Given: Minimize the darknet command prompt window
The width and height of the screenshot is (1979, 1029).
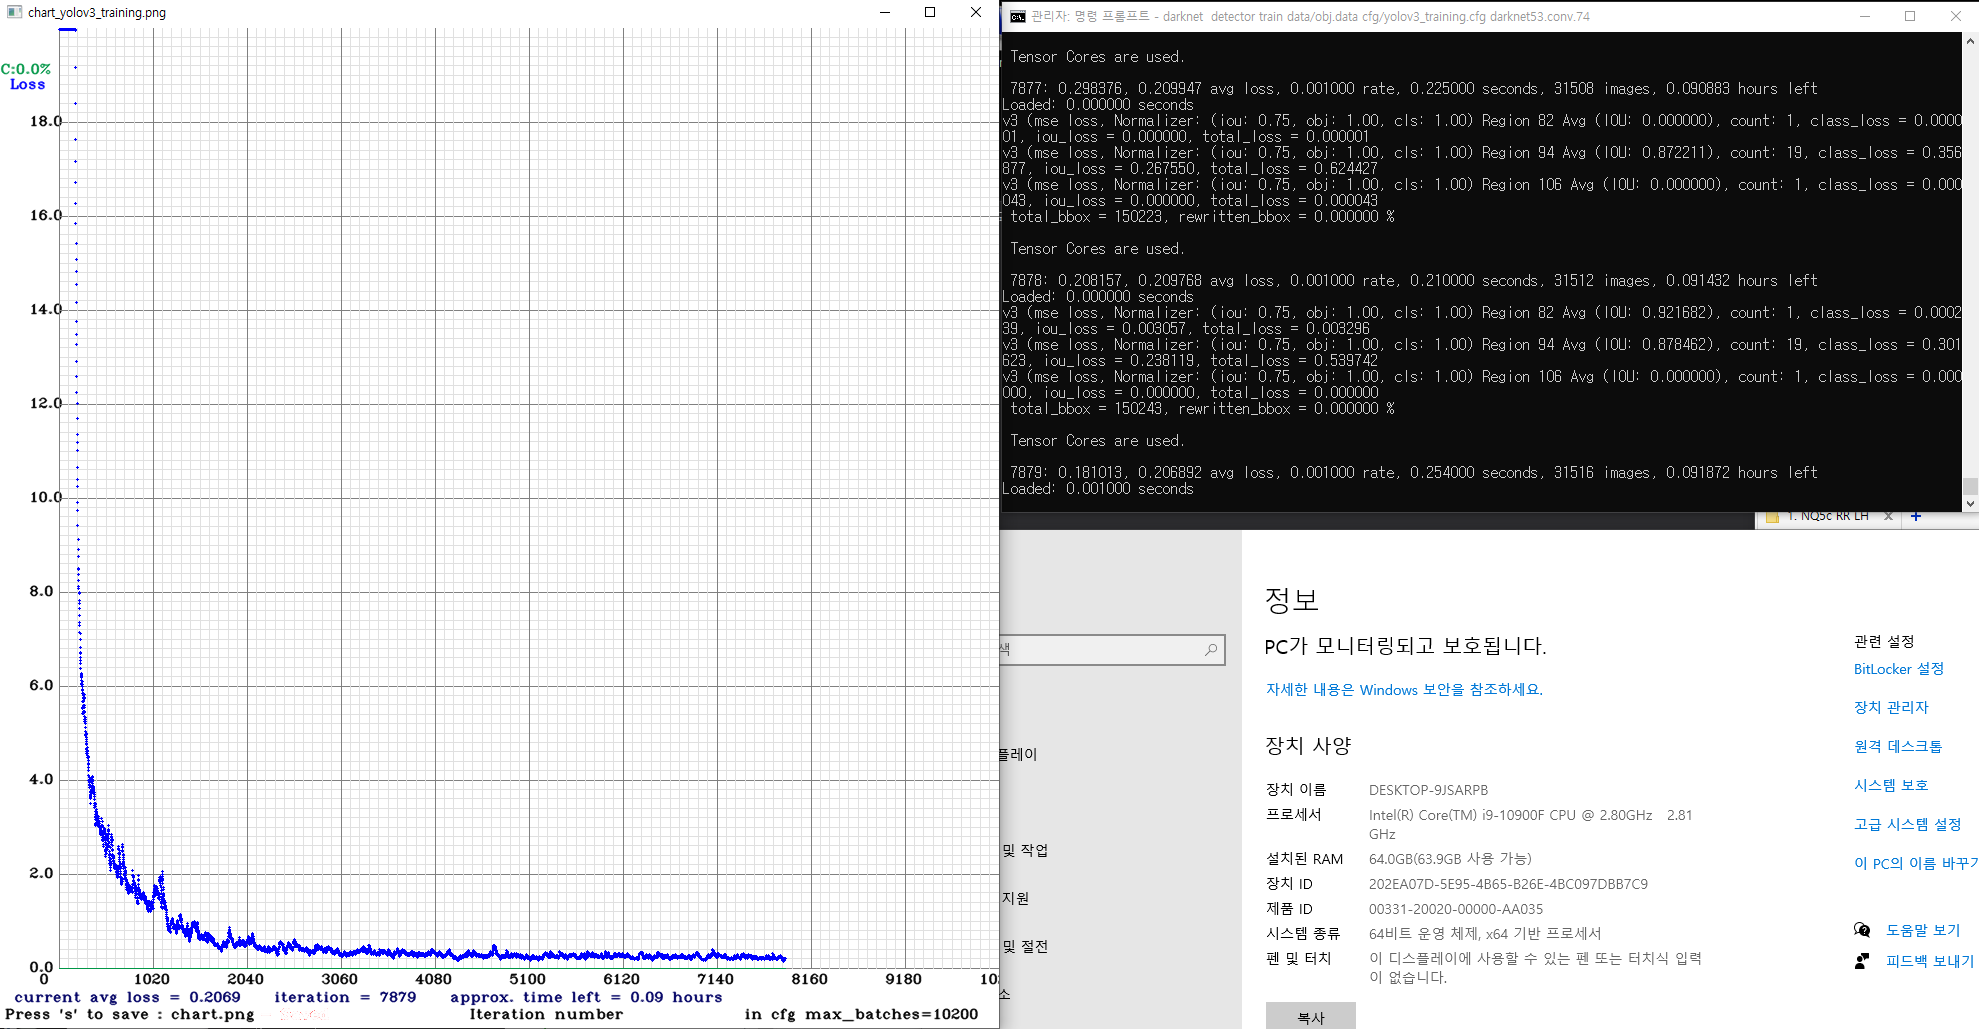Looking at the screenshot, I should point(1865,16).
